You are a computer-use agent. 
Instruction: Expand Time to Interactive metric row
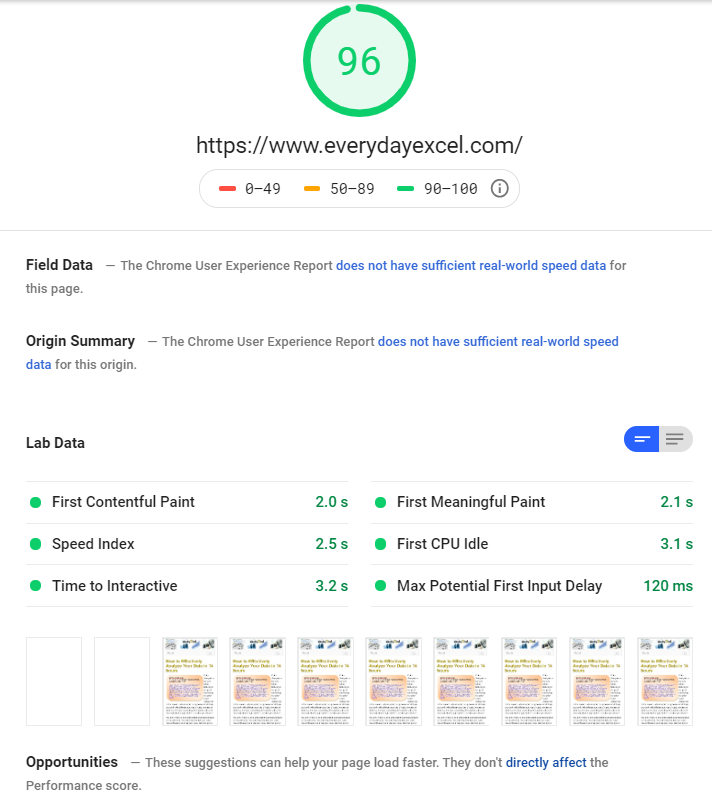point(187,586)
